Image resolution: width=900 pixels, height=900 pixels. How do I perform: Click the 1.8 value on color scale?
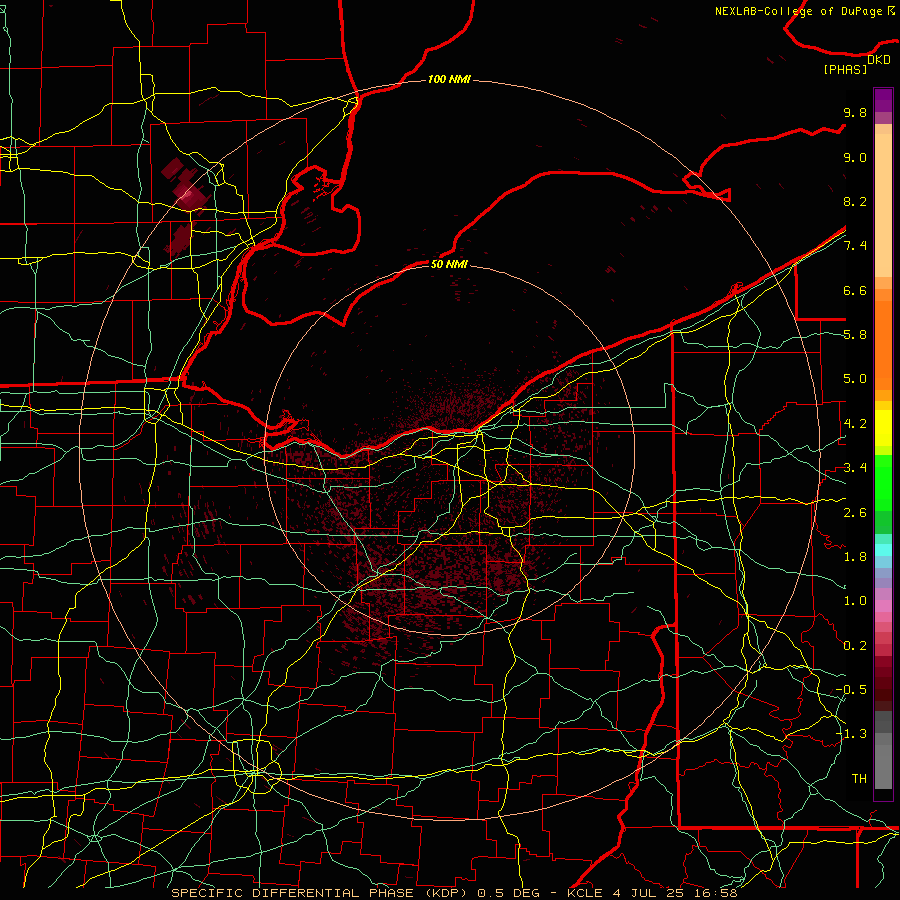click(x=855, y=557)
